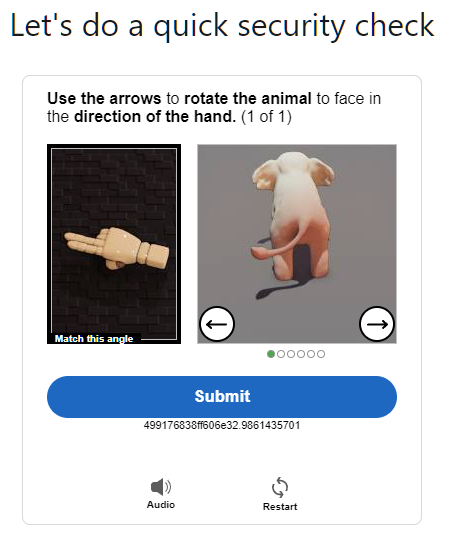Click the right arrow to rotate the animal
This screenshot has height=544, width=452.
click(377, 324)
